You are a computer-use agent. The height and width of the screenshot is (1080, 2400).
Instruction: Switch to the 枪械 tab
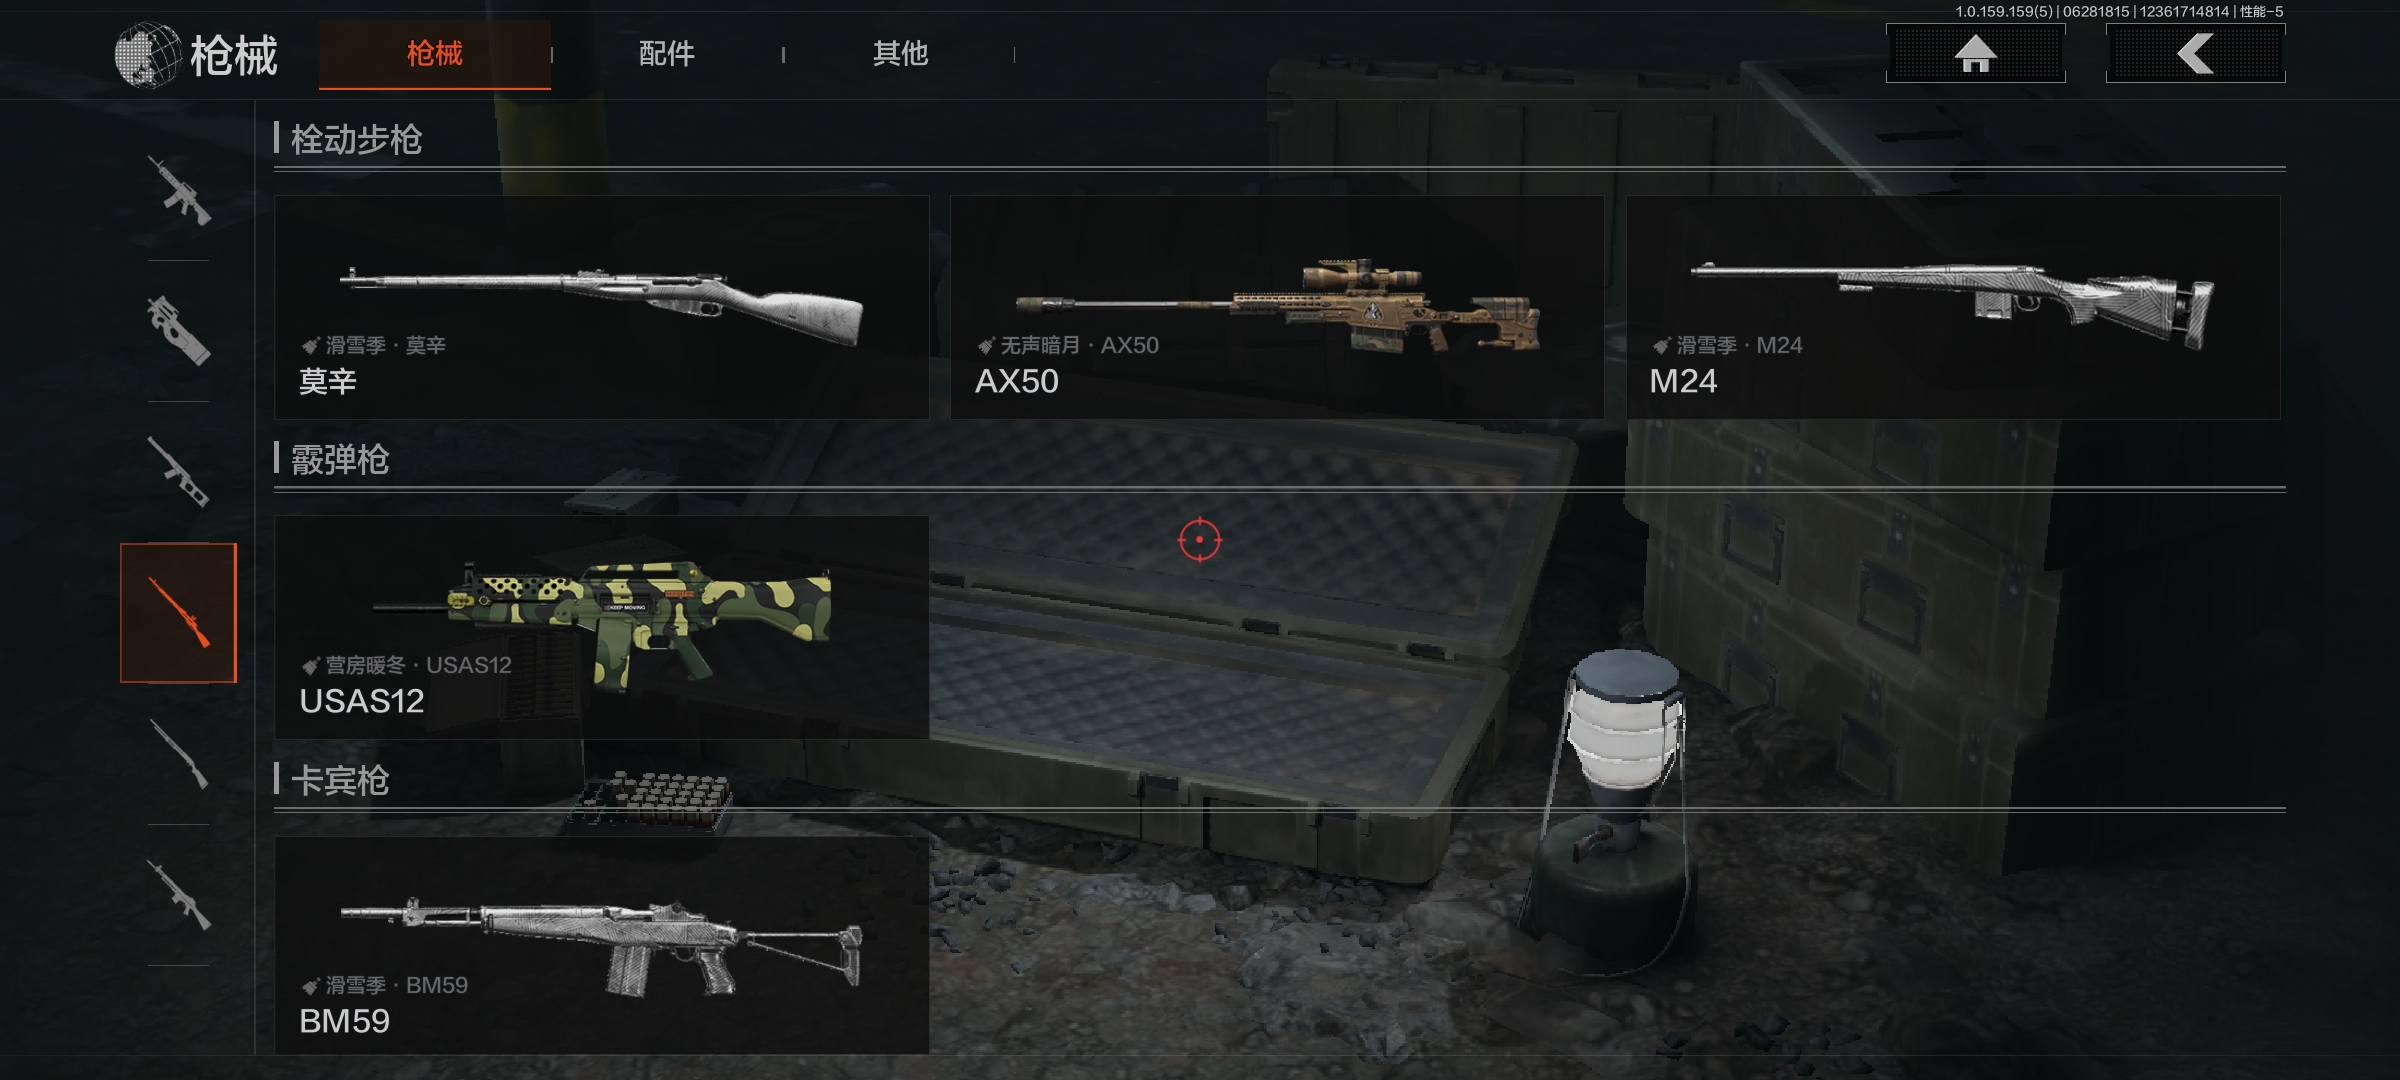click(x=435, y=54)
